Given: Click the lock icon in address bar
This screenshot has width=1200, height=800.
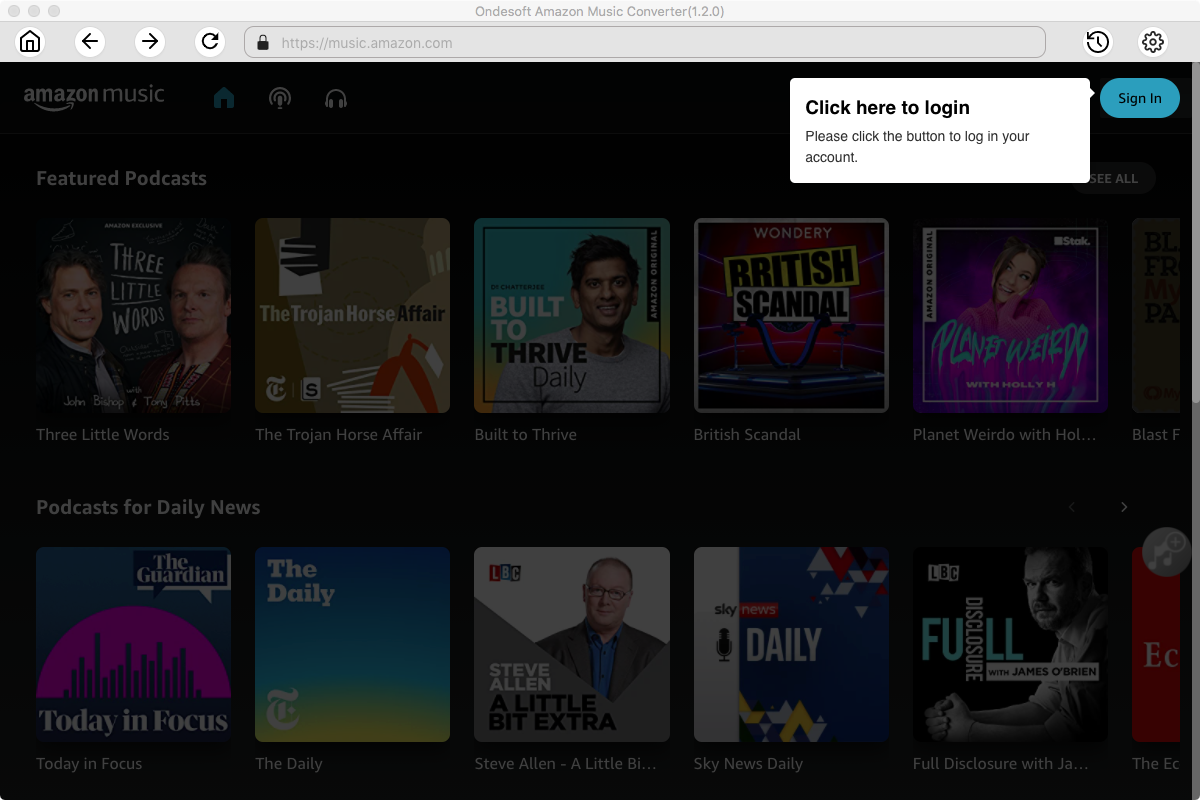Looking at the screenshot, I should pyautogui.click(x=263, y=43).
